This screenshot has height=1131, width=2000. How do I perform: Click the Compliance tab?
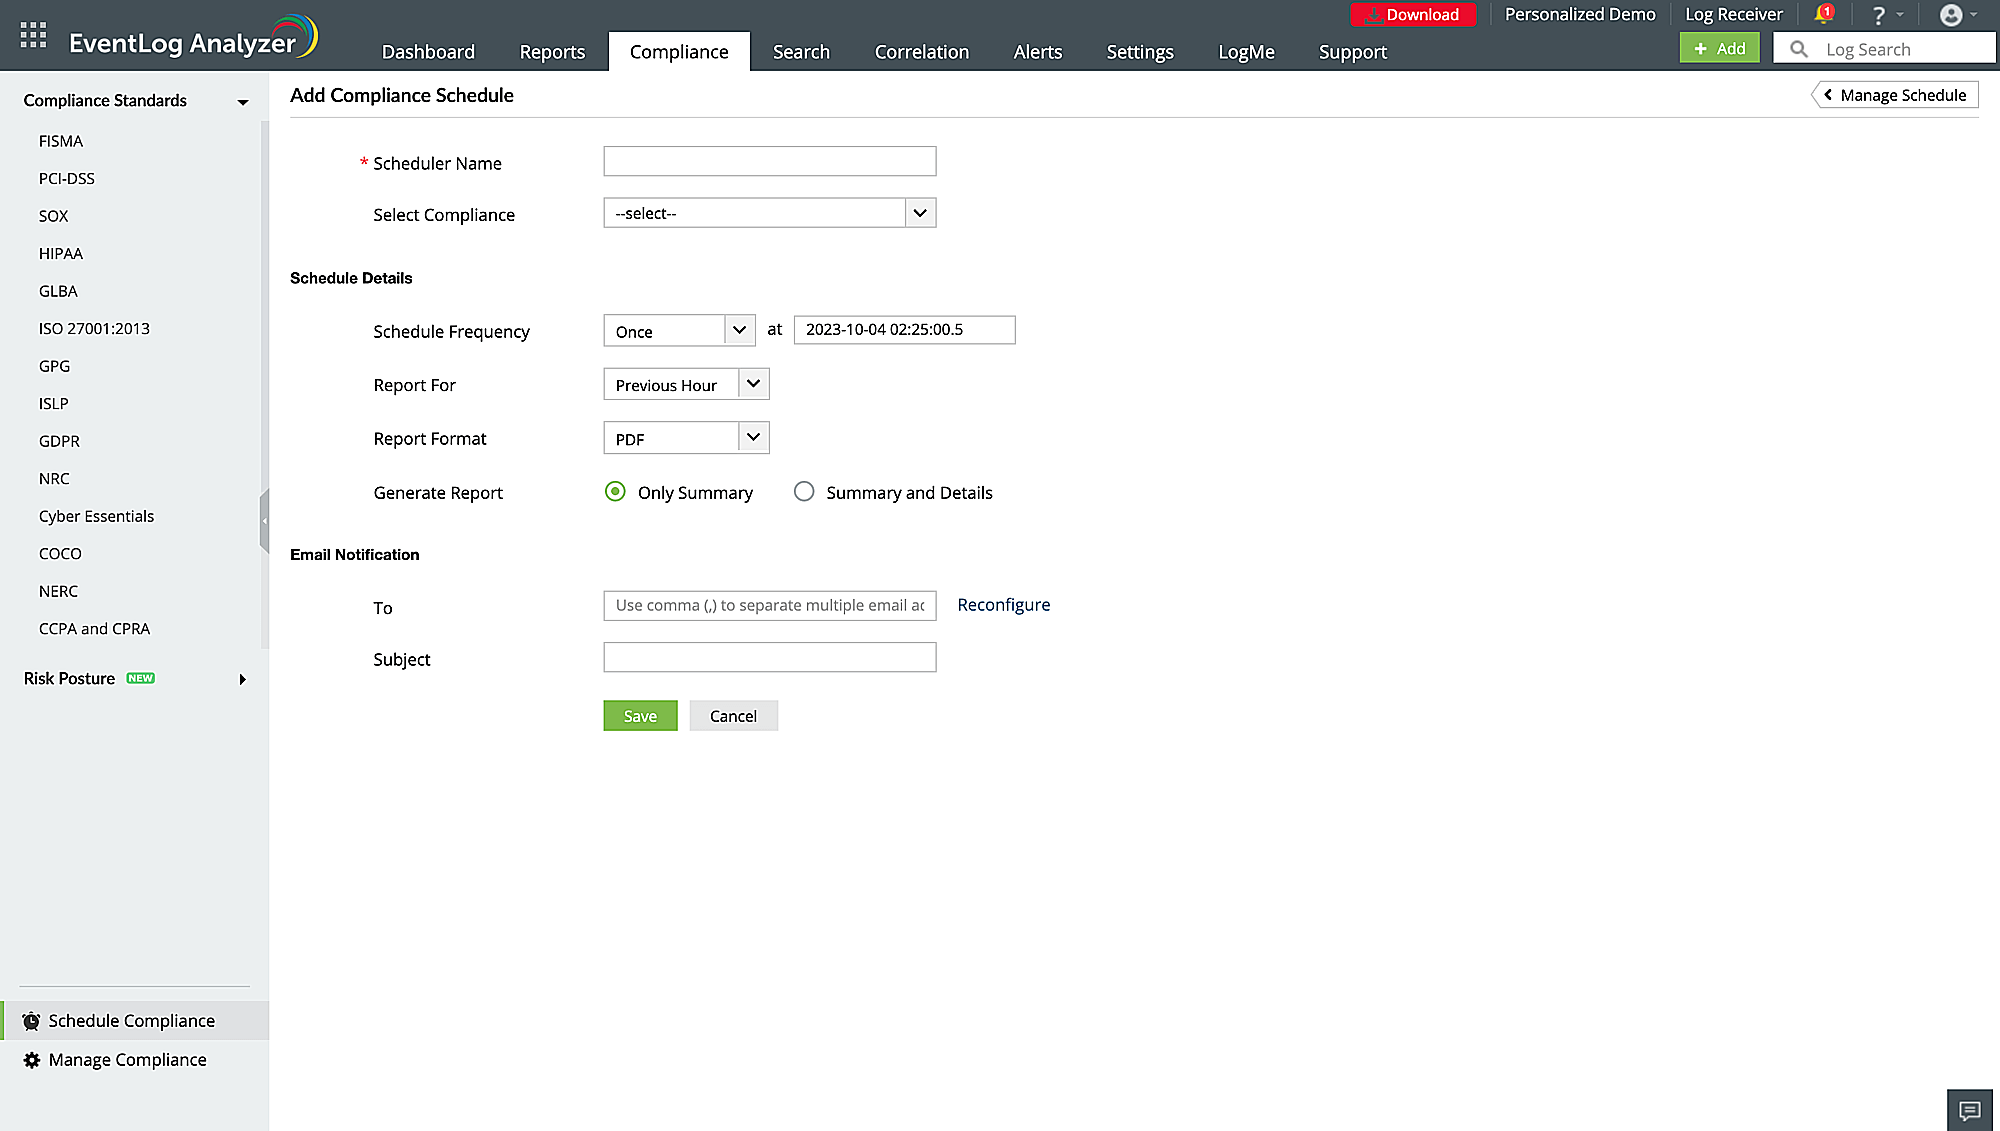[x=679, y=51]
